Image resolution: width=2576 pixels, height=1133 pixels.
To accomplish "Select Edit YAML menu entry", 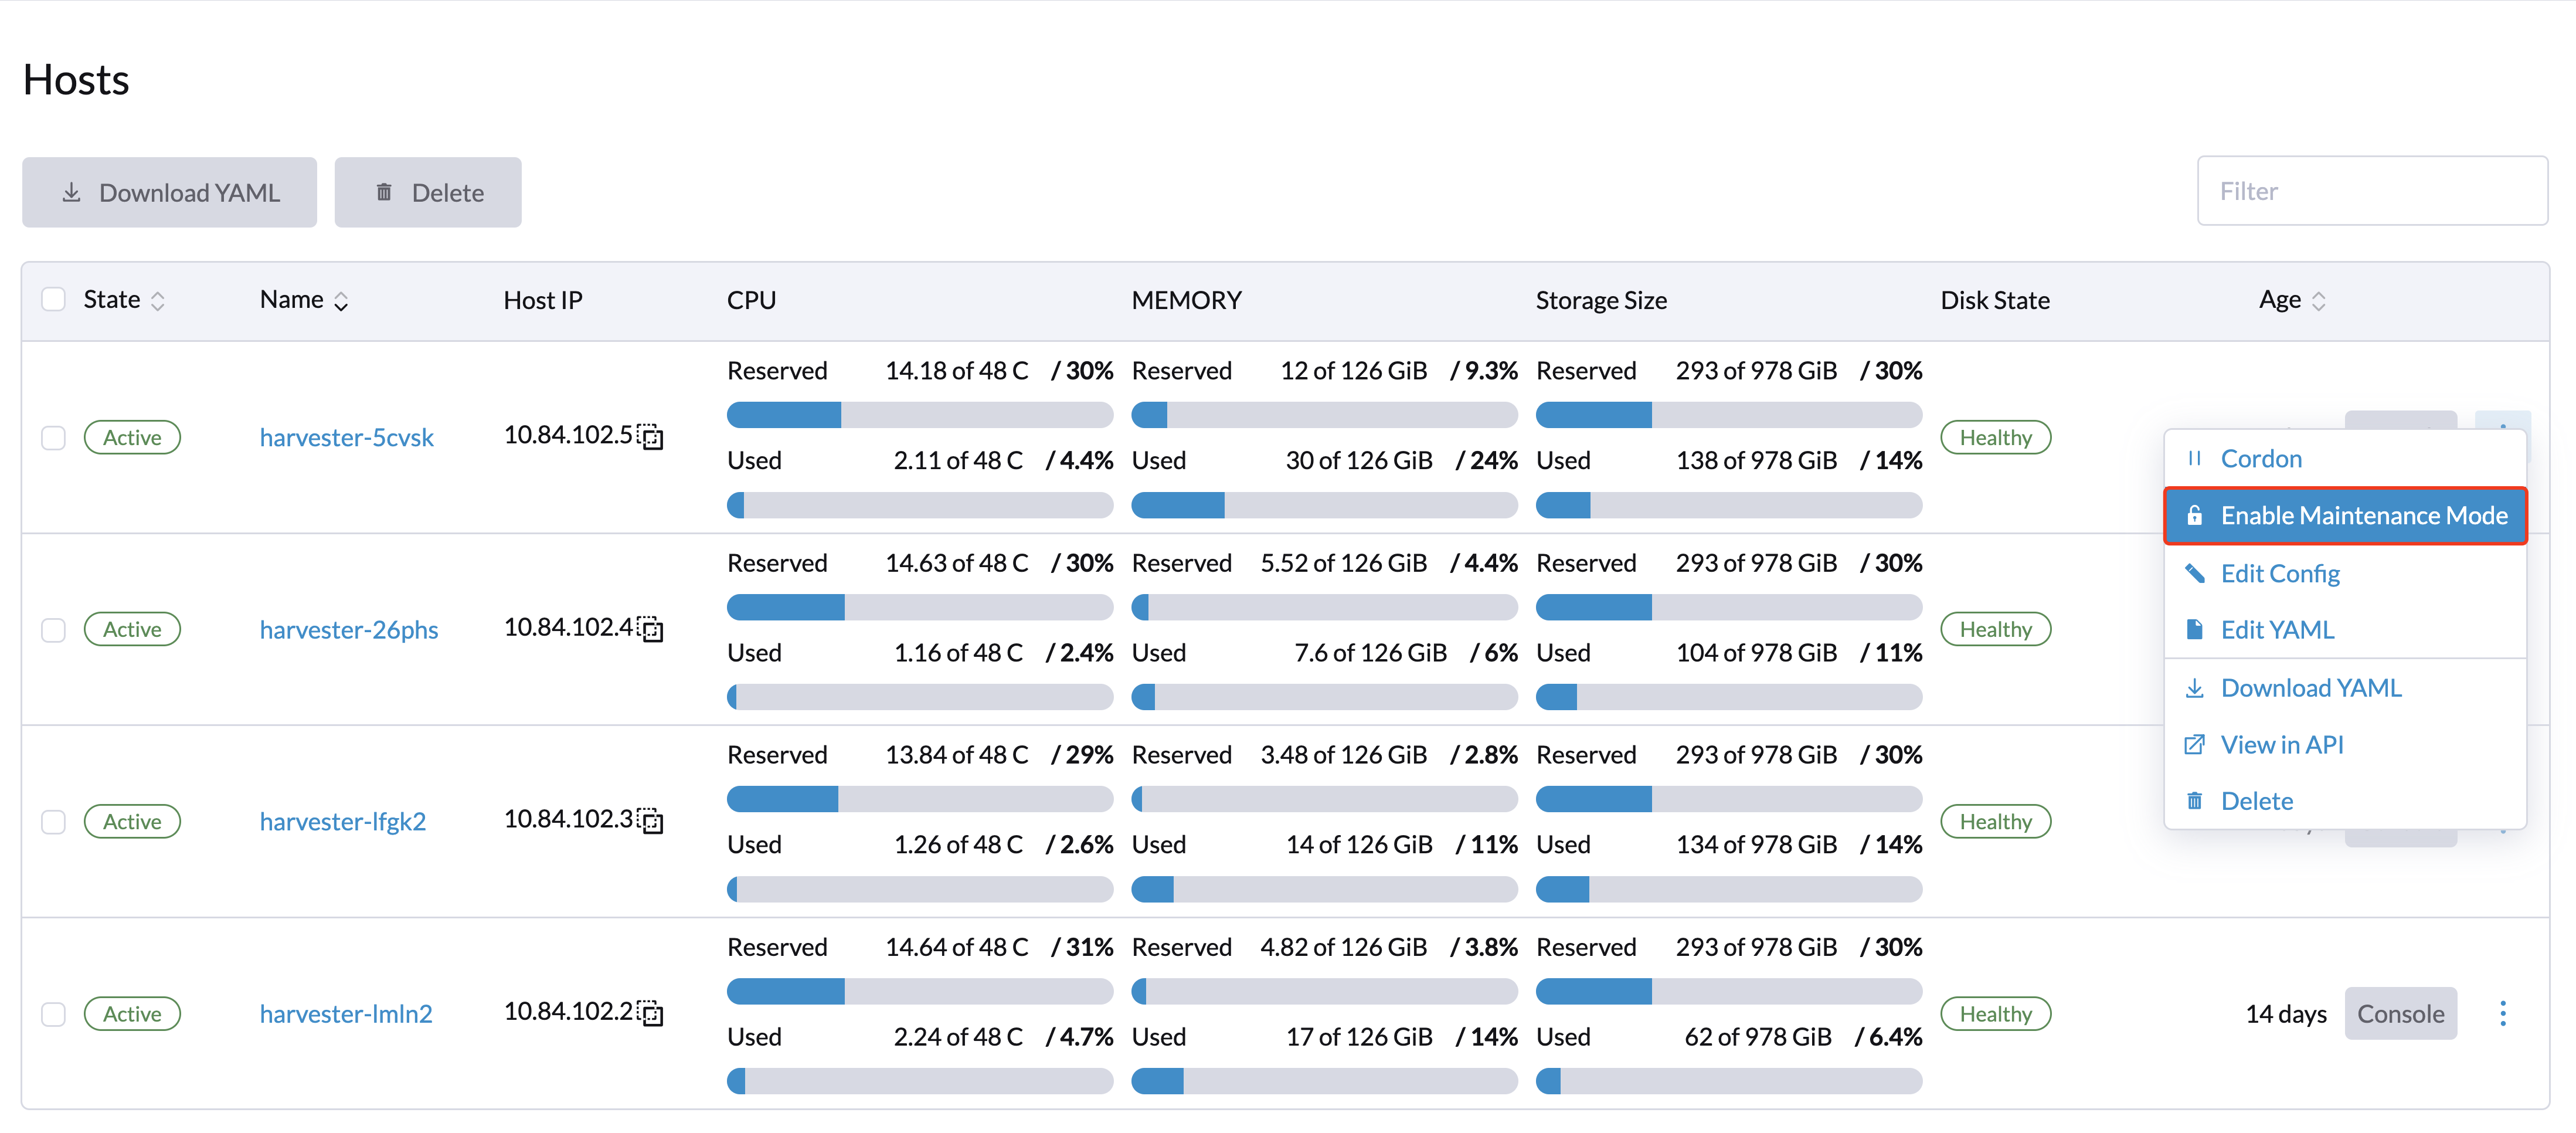I will tap(2276, 629).
